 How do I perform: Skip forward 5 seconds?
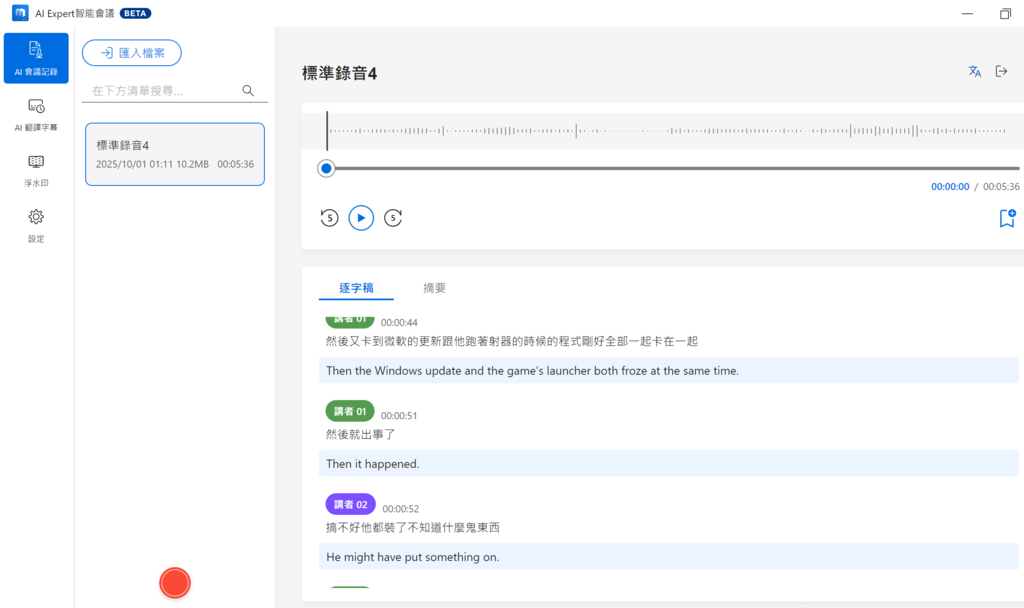(x=393, y=218)
